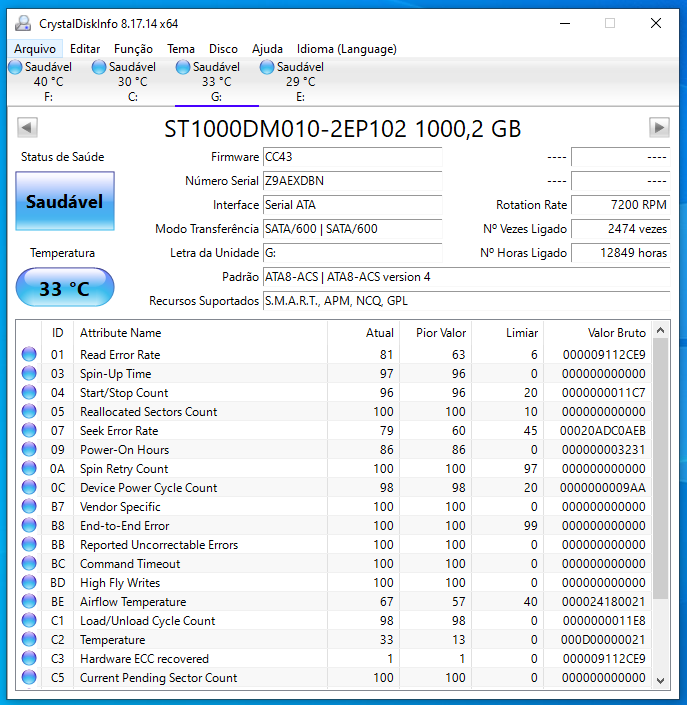
Task: Click blue health orb for drive E:
Action: (x=267, y=67)
